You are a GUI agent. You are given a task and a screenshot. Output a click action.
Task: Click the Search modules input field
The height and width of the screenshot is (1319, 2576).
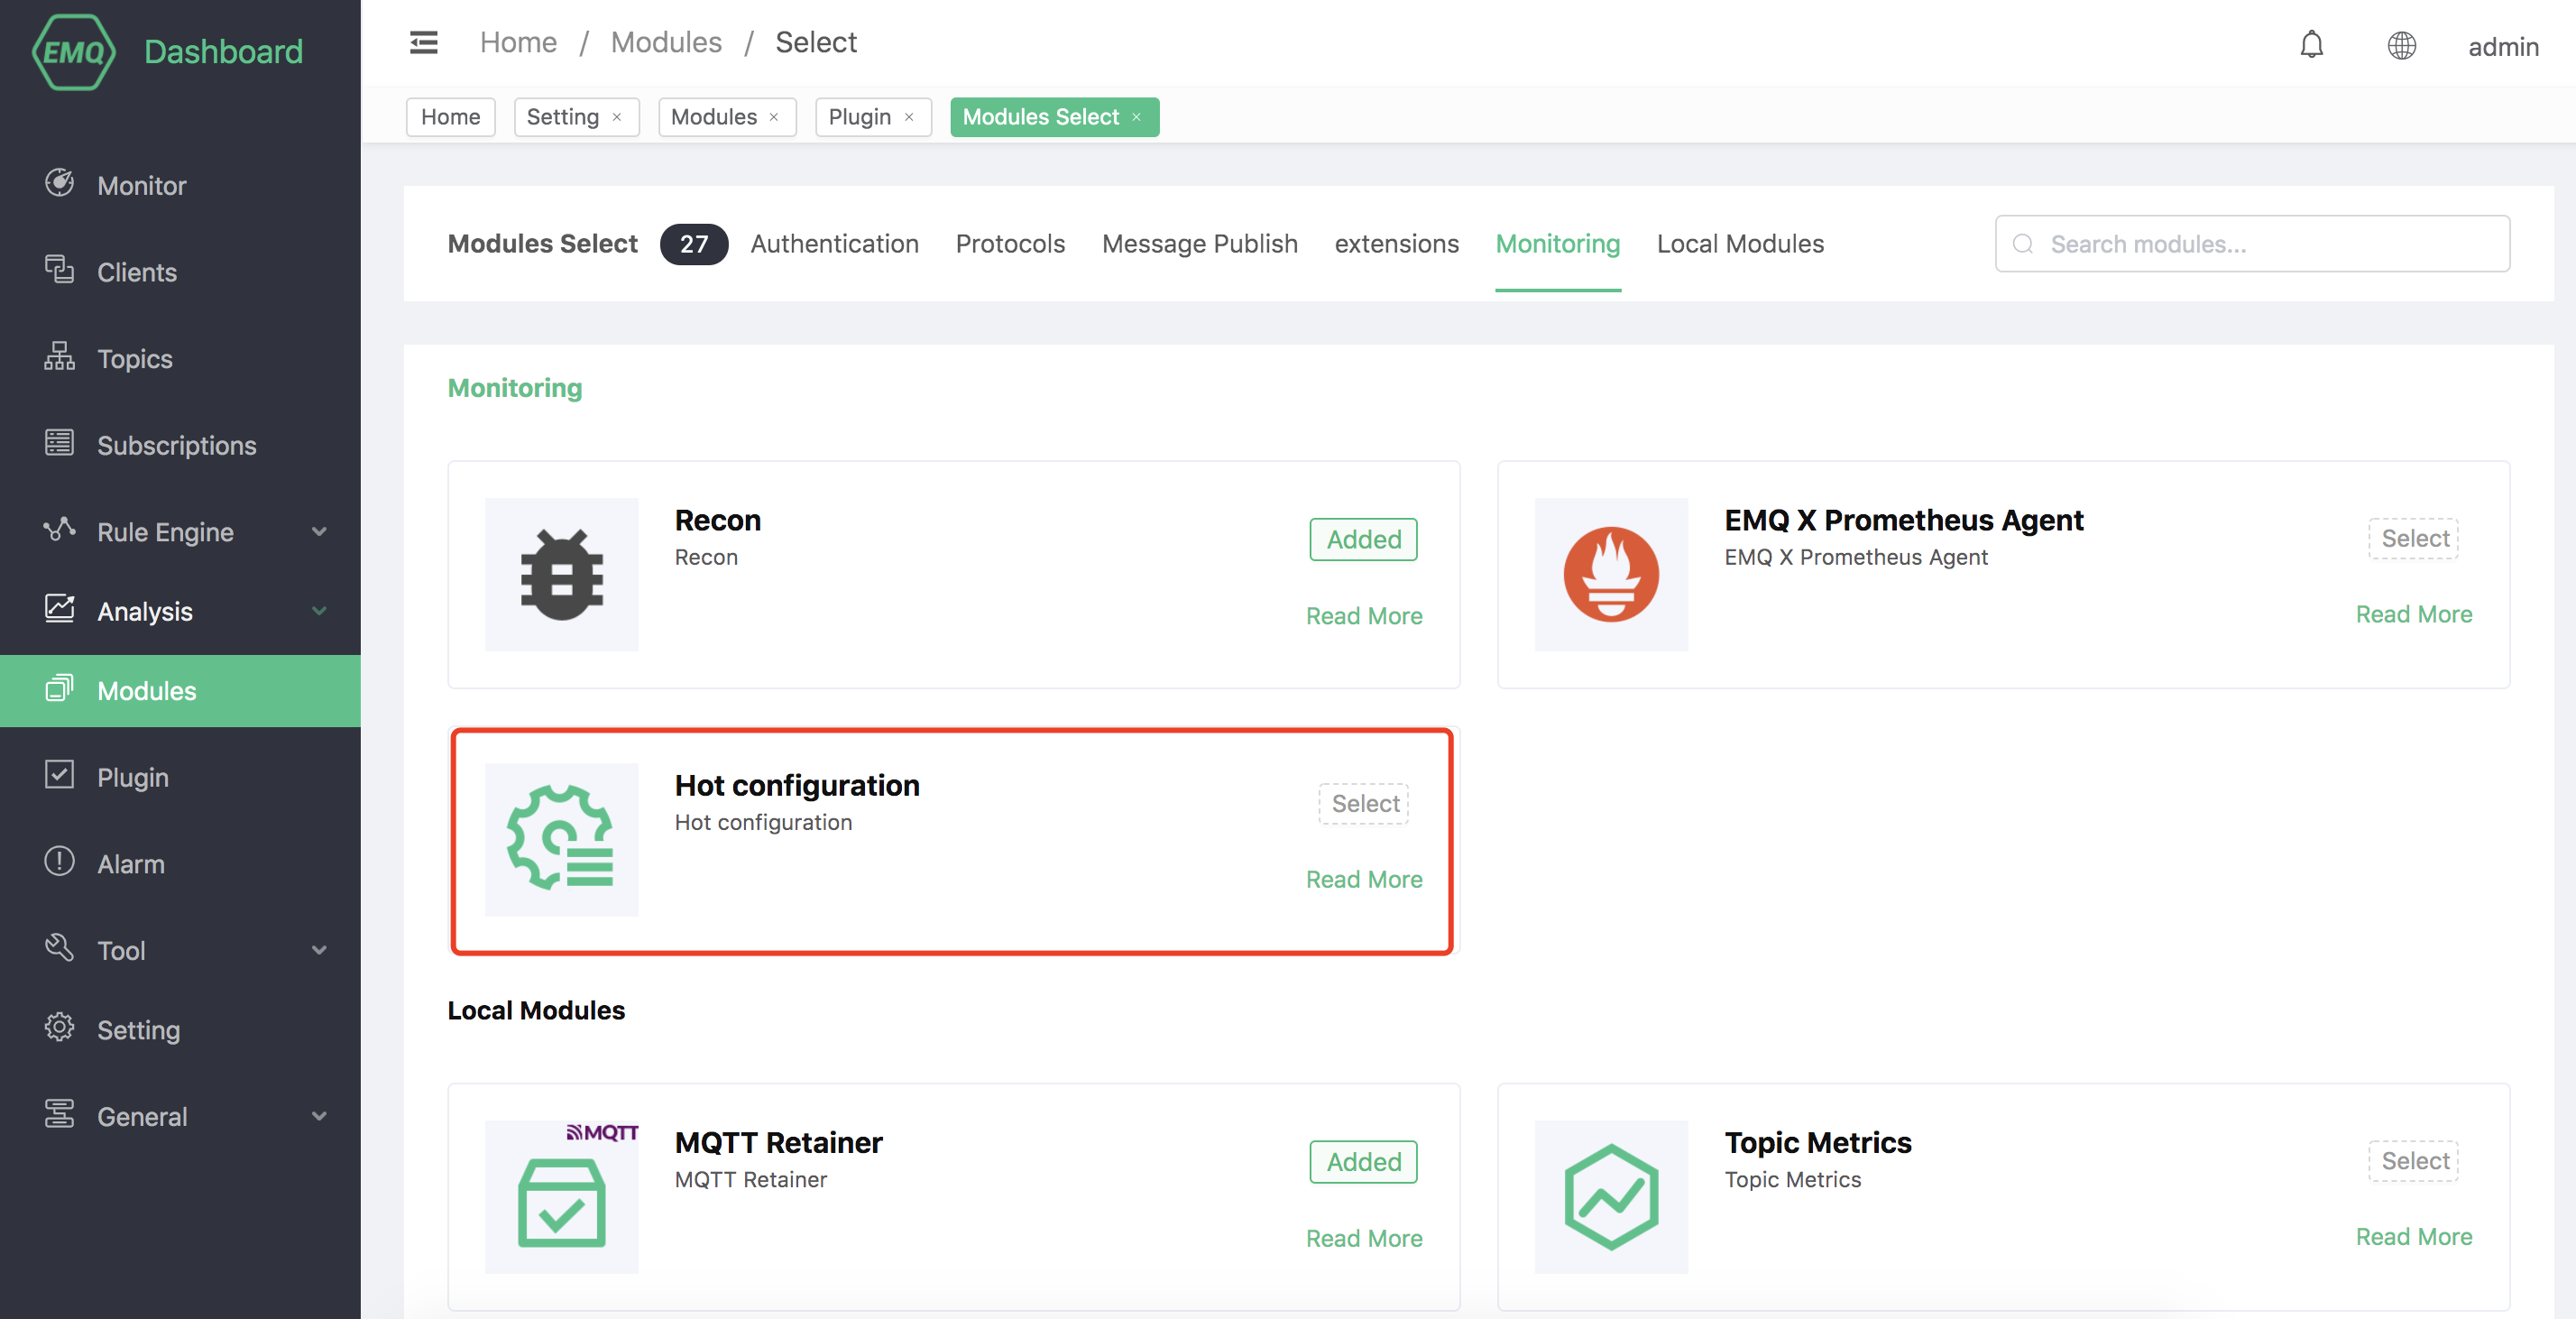[2252, 244]
